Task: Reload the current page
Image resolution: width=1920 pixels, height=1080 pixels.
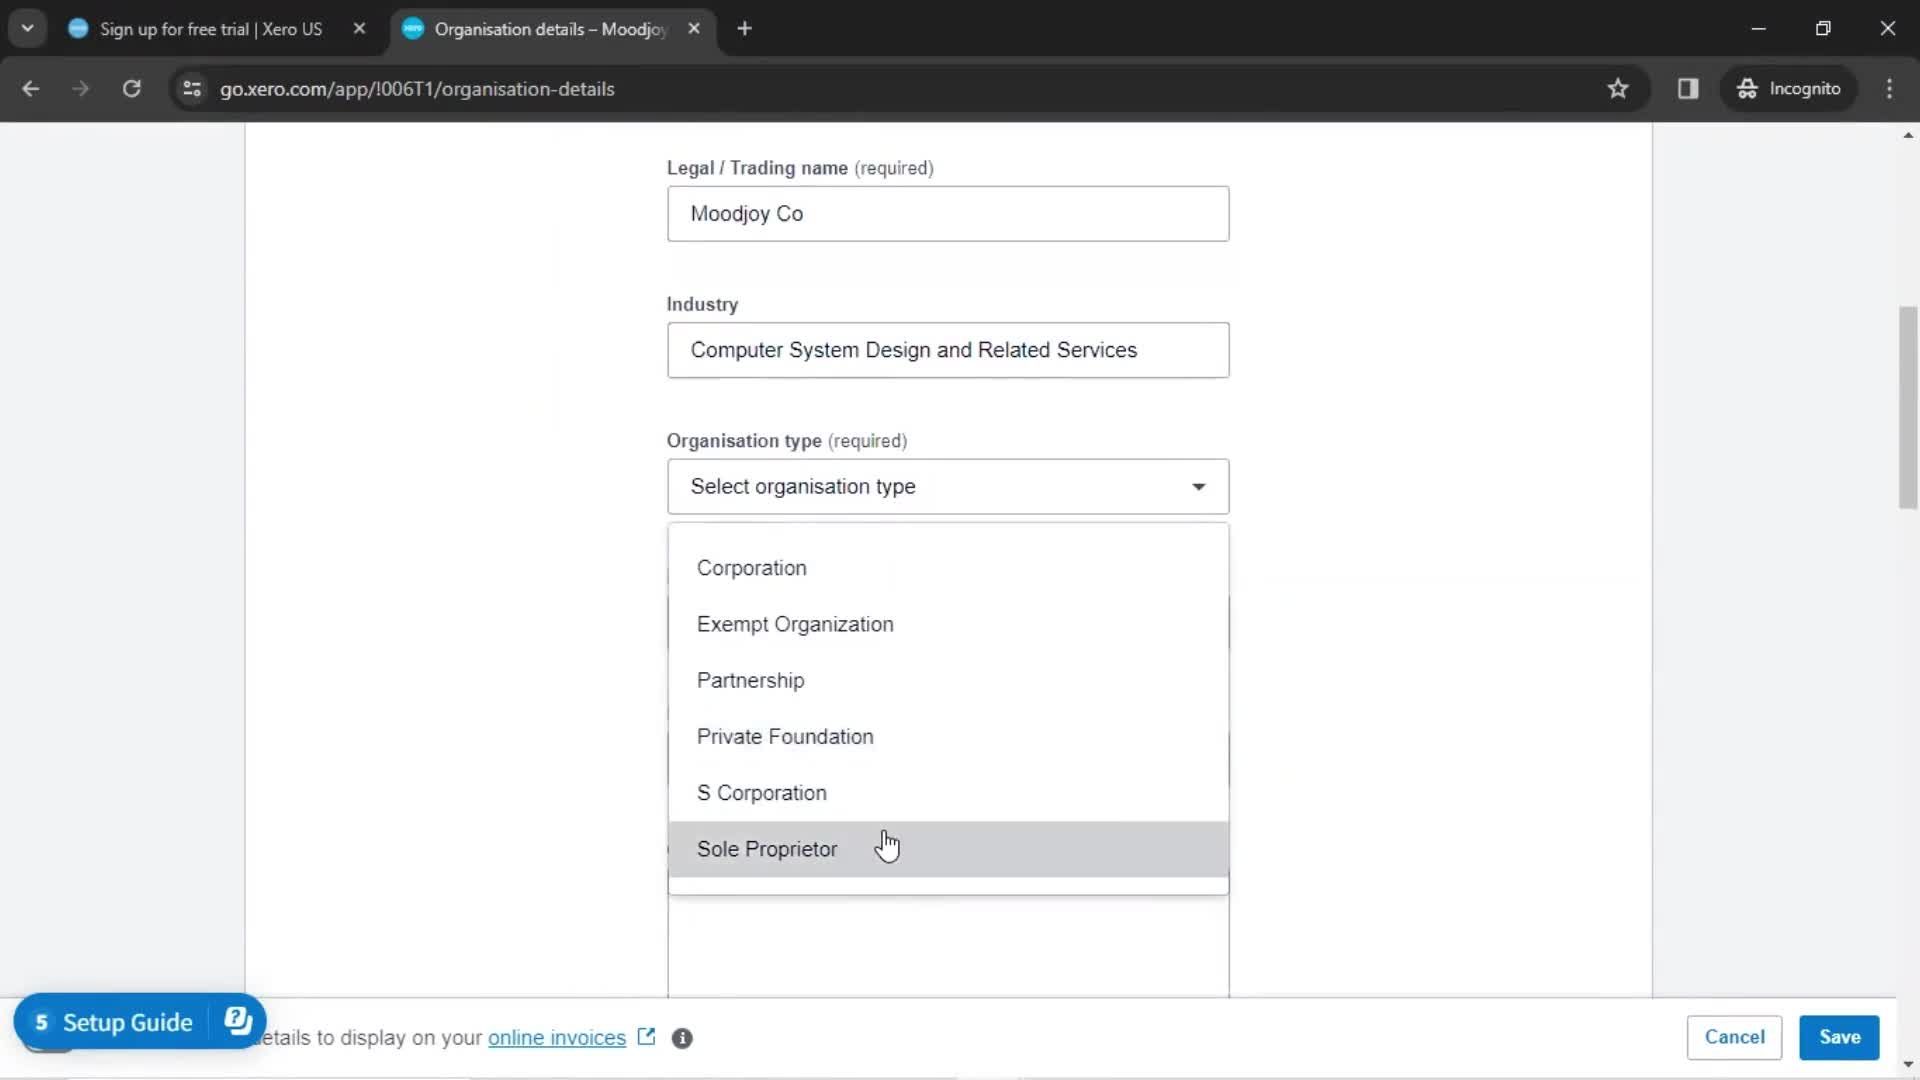Action: tap(131, 89)
